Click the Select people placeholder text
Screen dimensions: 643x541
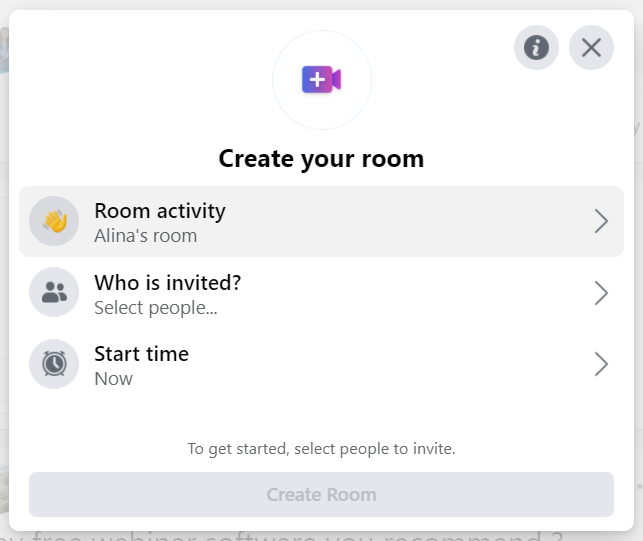tap(156, 308)
